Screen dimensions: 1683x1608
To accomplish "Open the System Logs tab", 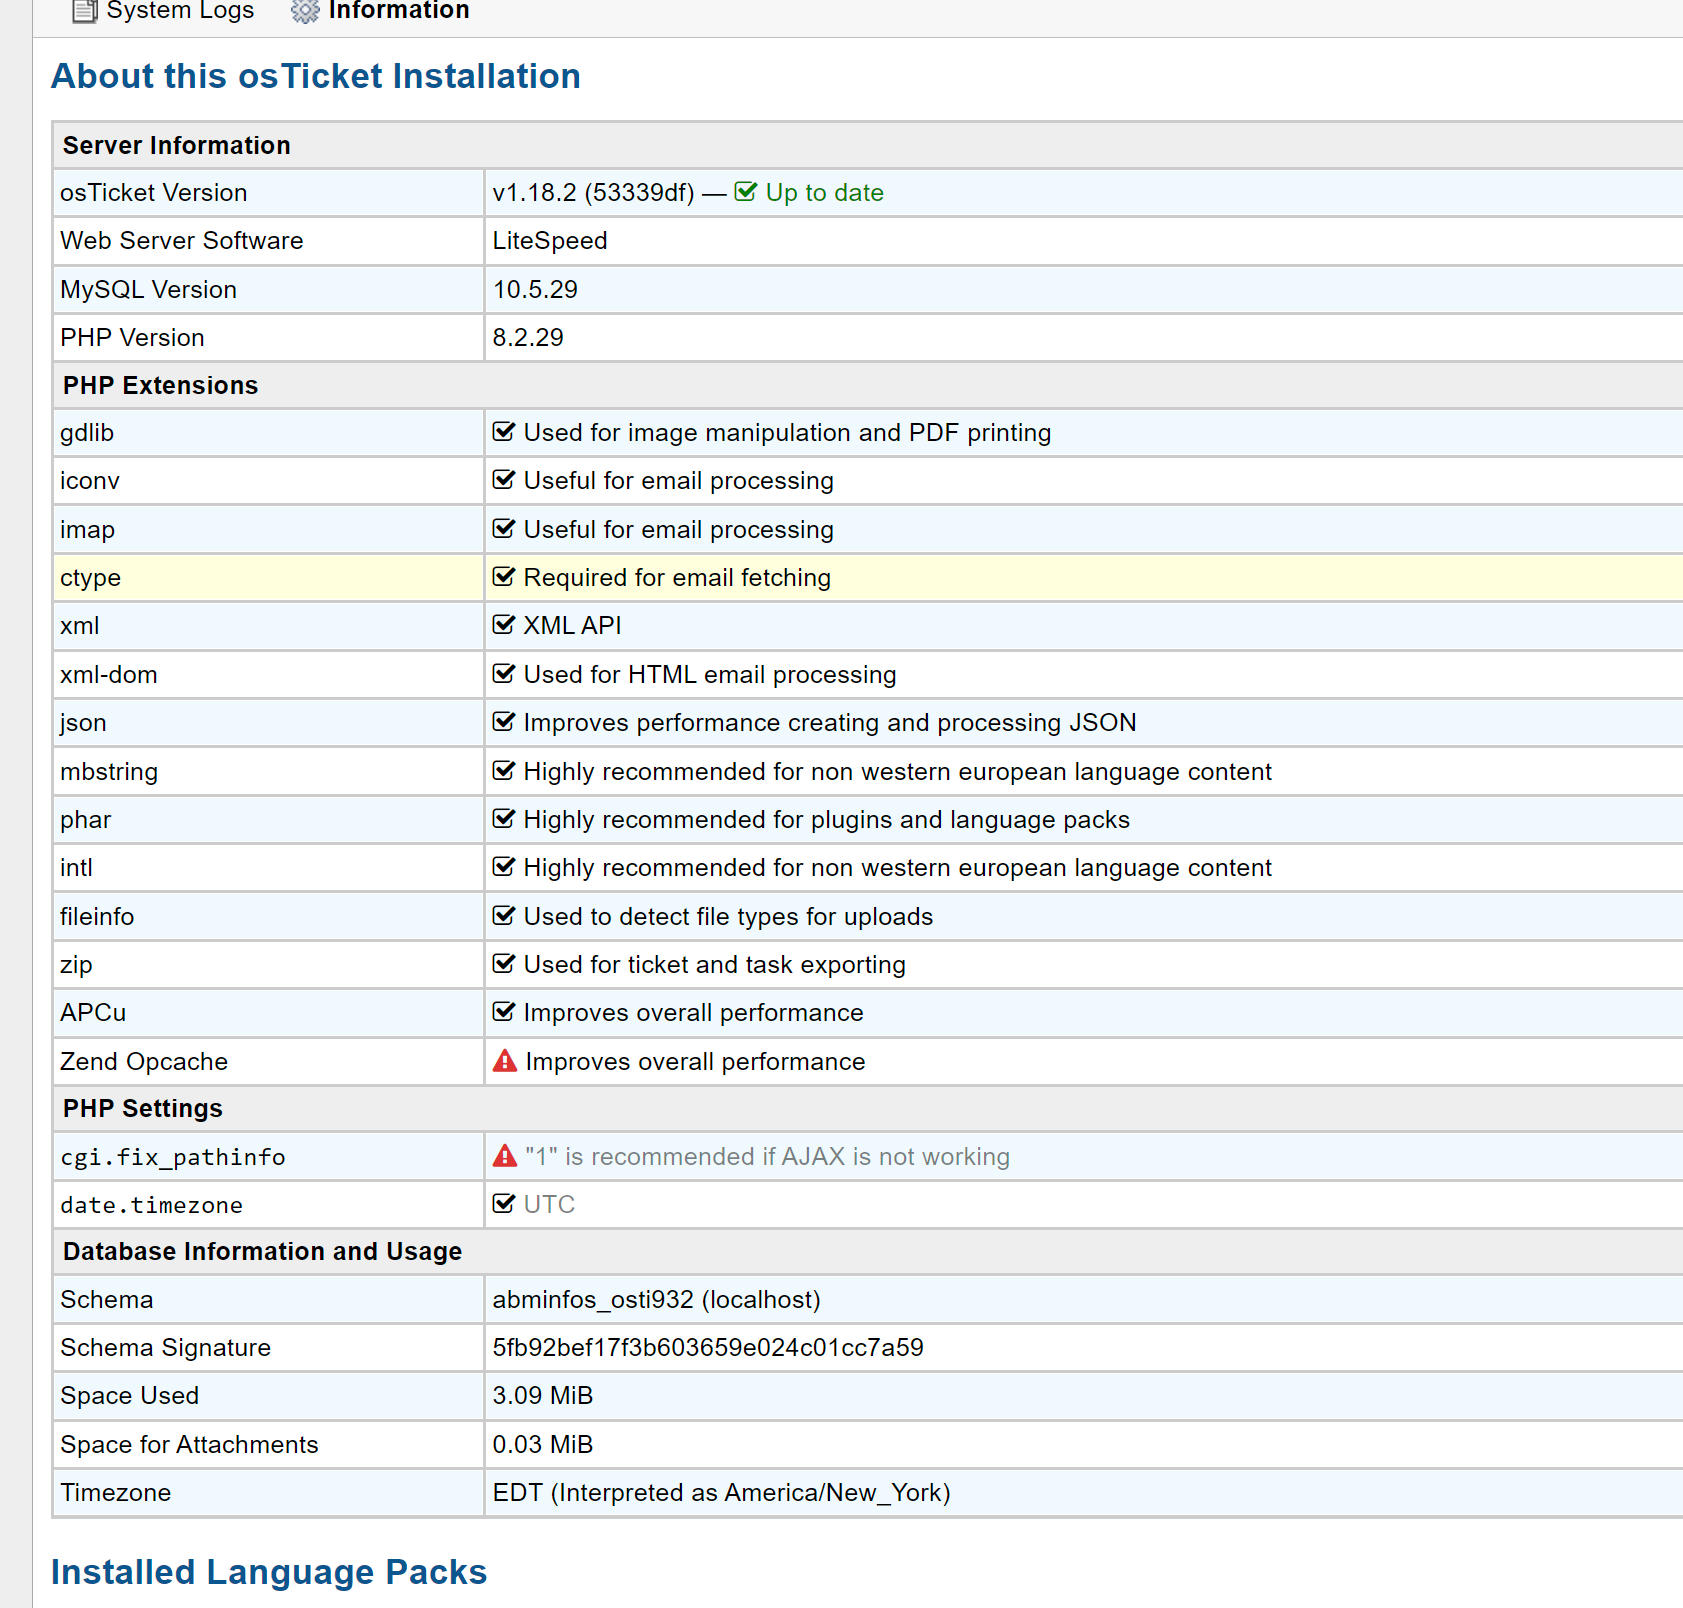I will [179, 11].
